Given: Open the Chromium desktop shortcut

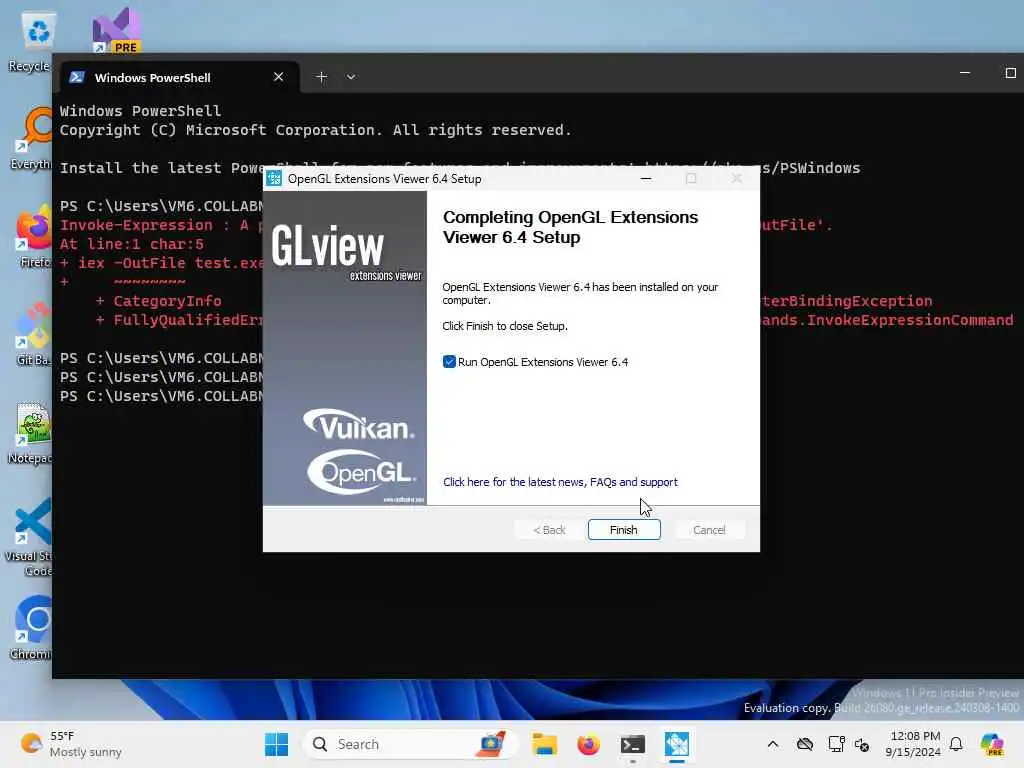Looking at the screenshot, I should coord(31,628).
